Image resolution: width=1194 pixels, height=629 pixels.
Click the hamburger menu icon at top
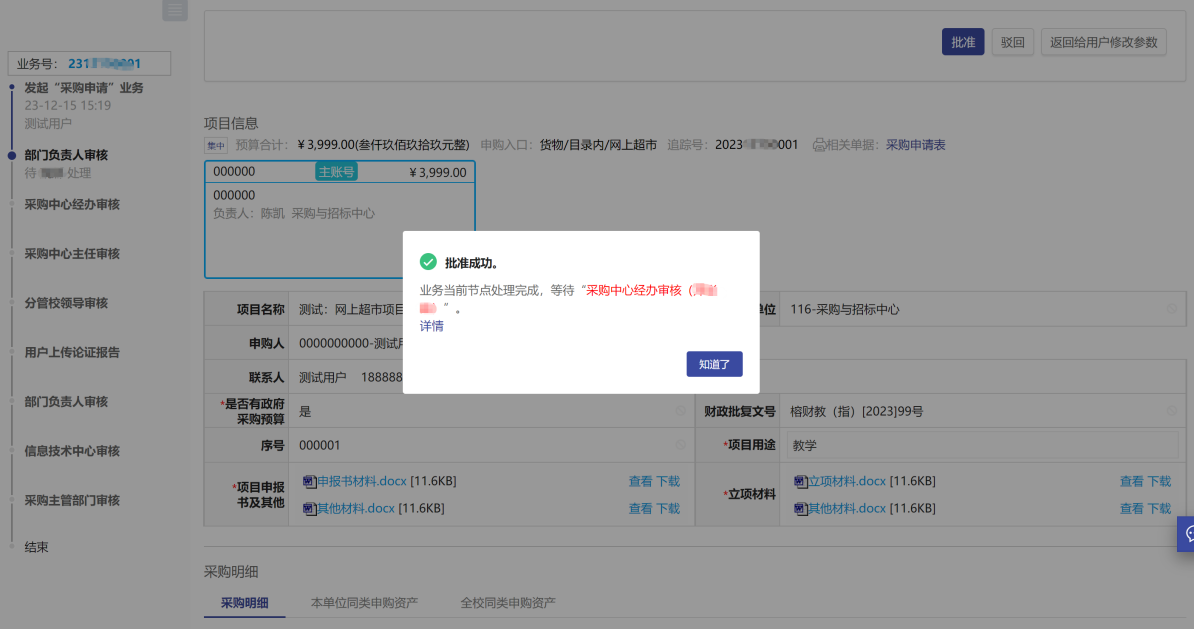click(x=175, y=10)
